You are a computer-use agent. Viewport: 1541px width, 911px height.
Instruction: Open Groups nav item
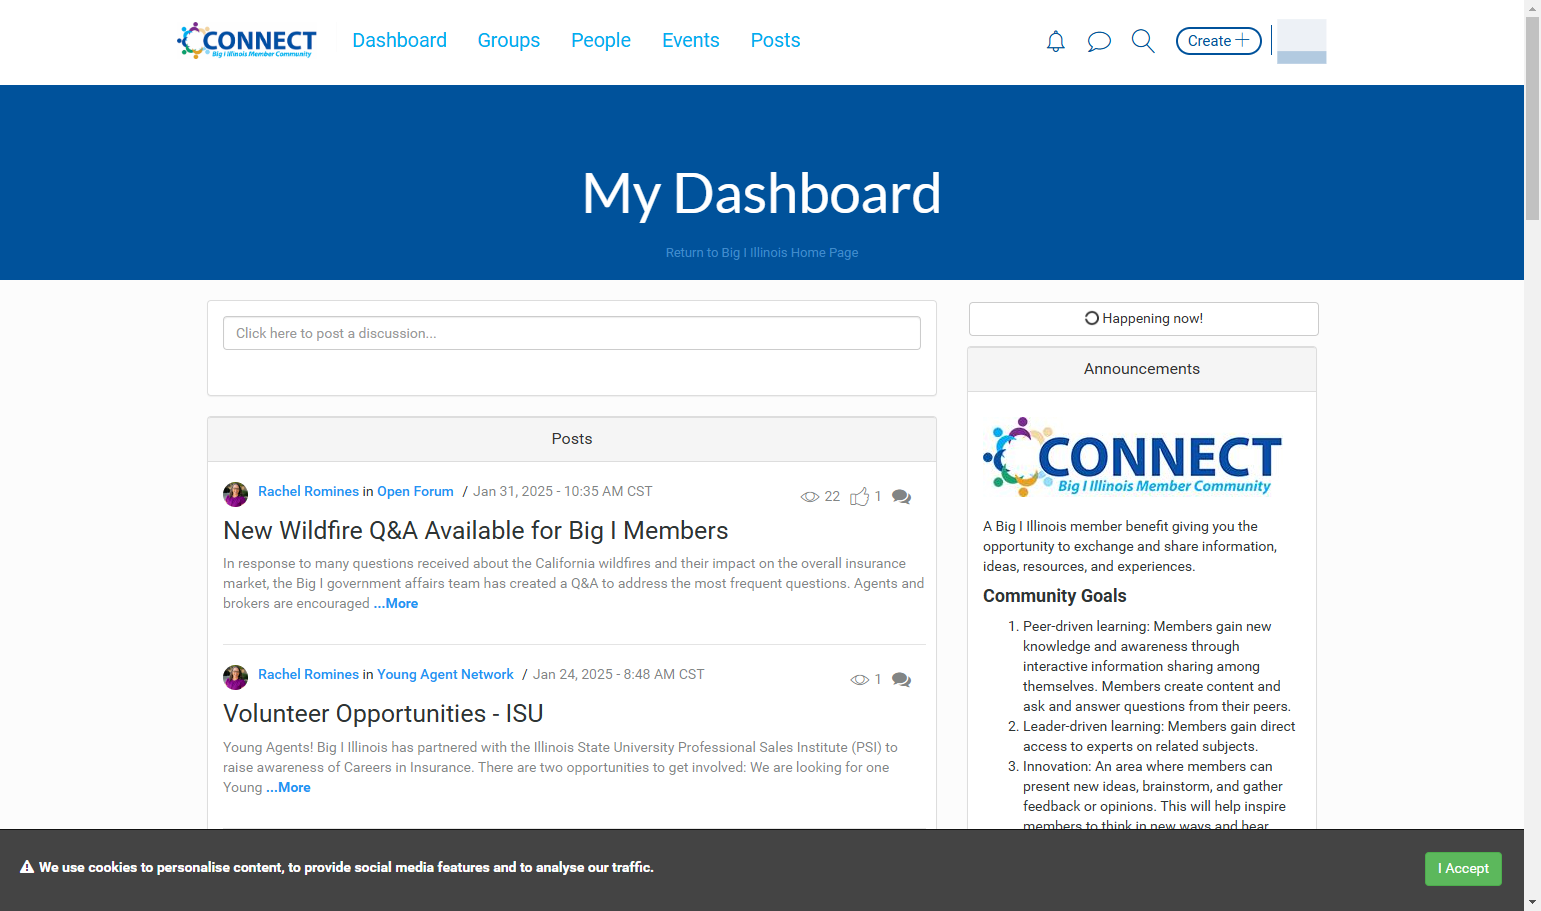tap(508, 40)
